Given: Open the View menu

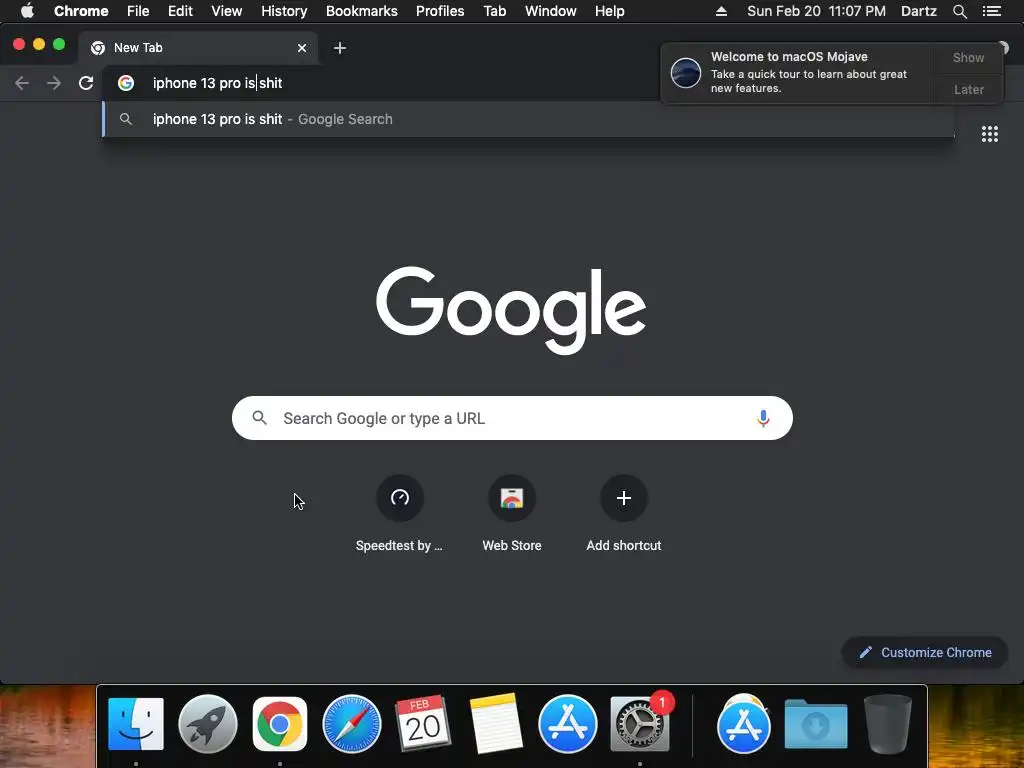Looking at the screenshot, I should pyautogui.click(x=227, y=11).
